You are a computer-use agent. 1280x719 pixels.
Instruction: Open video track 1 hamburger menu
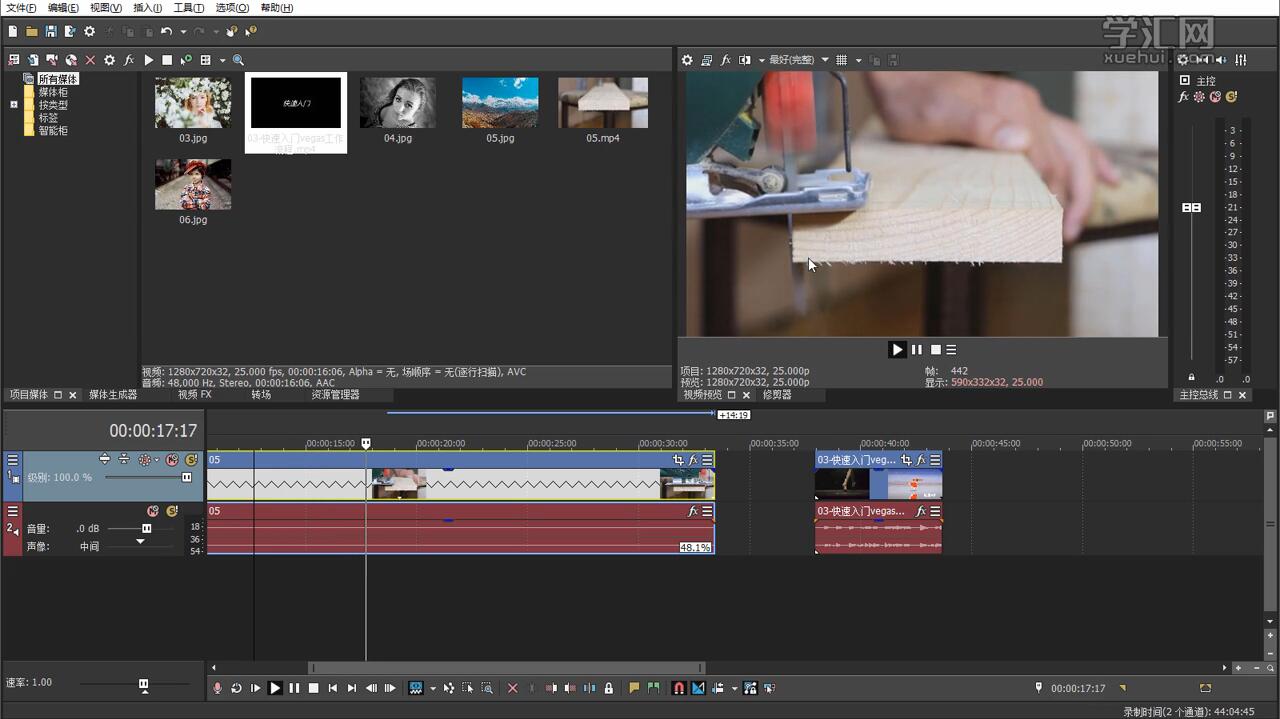click(13, 460)
